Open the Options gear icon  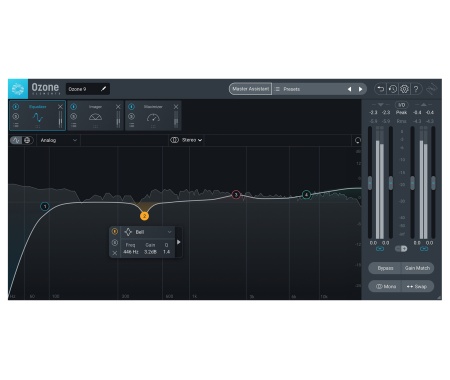pos(404,89)
